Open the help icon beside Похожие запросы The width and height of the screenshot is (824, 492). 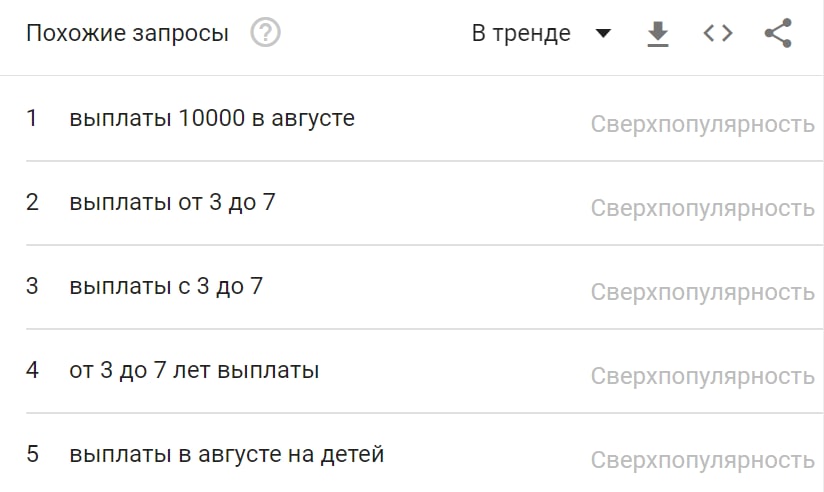pos(265,33)
